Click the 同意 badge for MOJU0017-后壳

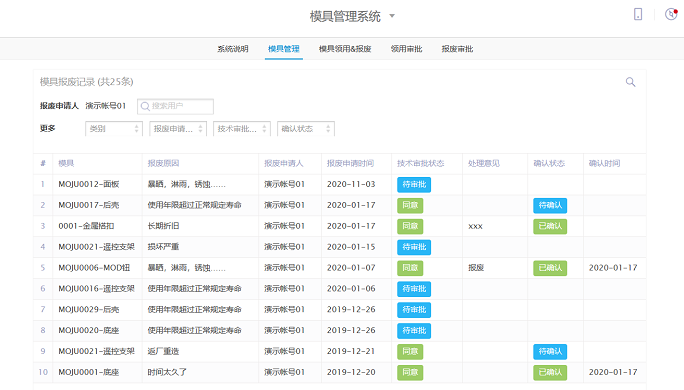click(410, 205)
